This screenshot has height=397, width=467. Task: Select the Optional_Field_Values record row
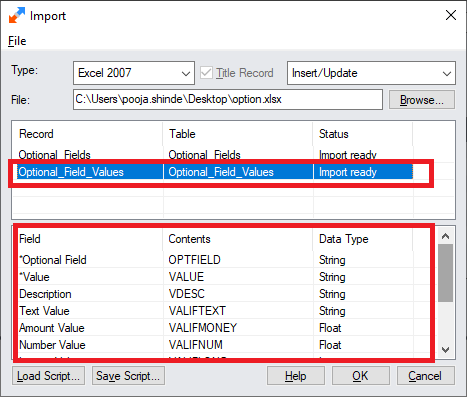215,172
